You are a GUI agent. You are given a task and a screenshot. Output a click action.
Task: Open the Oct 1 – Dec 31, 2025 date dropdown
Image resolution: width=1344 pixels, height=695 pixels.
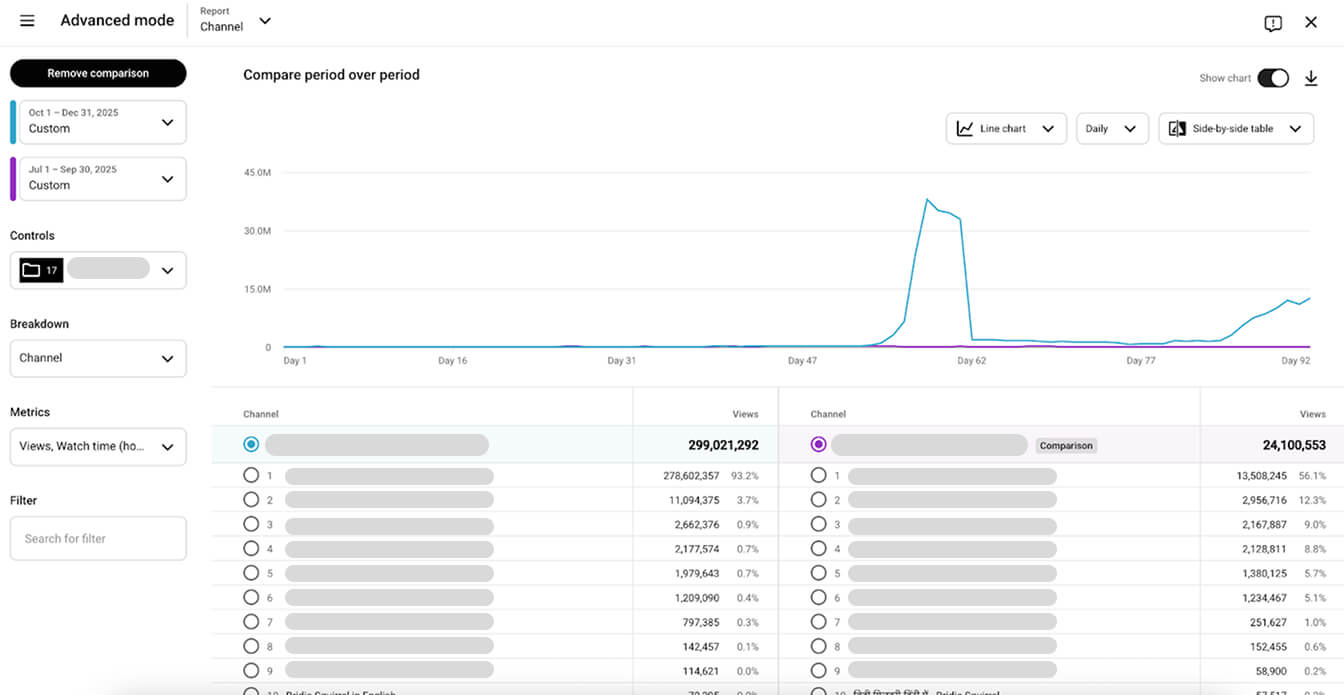(x=102, y=121)
